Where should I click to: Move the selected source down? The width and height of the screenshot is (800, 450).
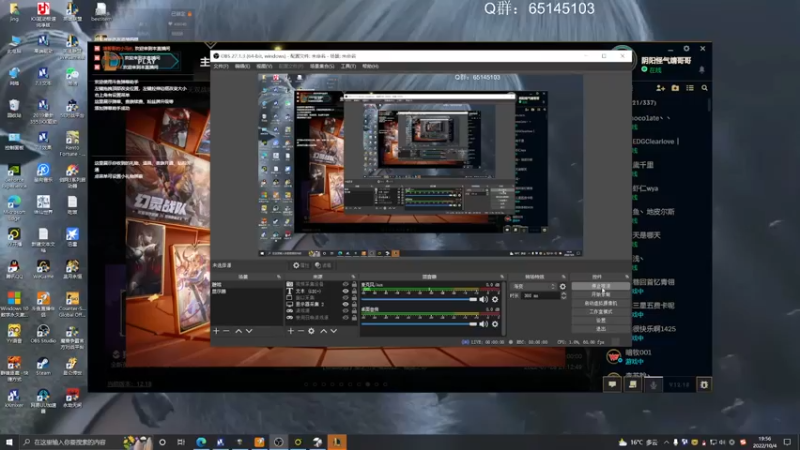click(x=334, y=331)
